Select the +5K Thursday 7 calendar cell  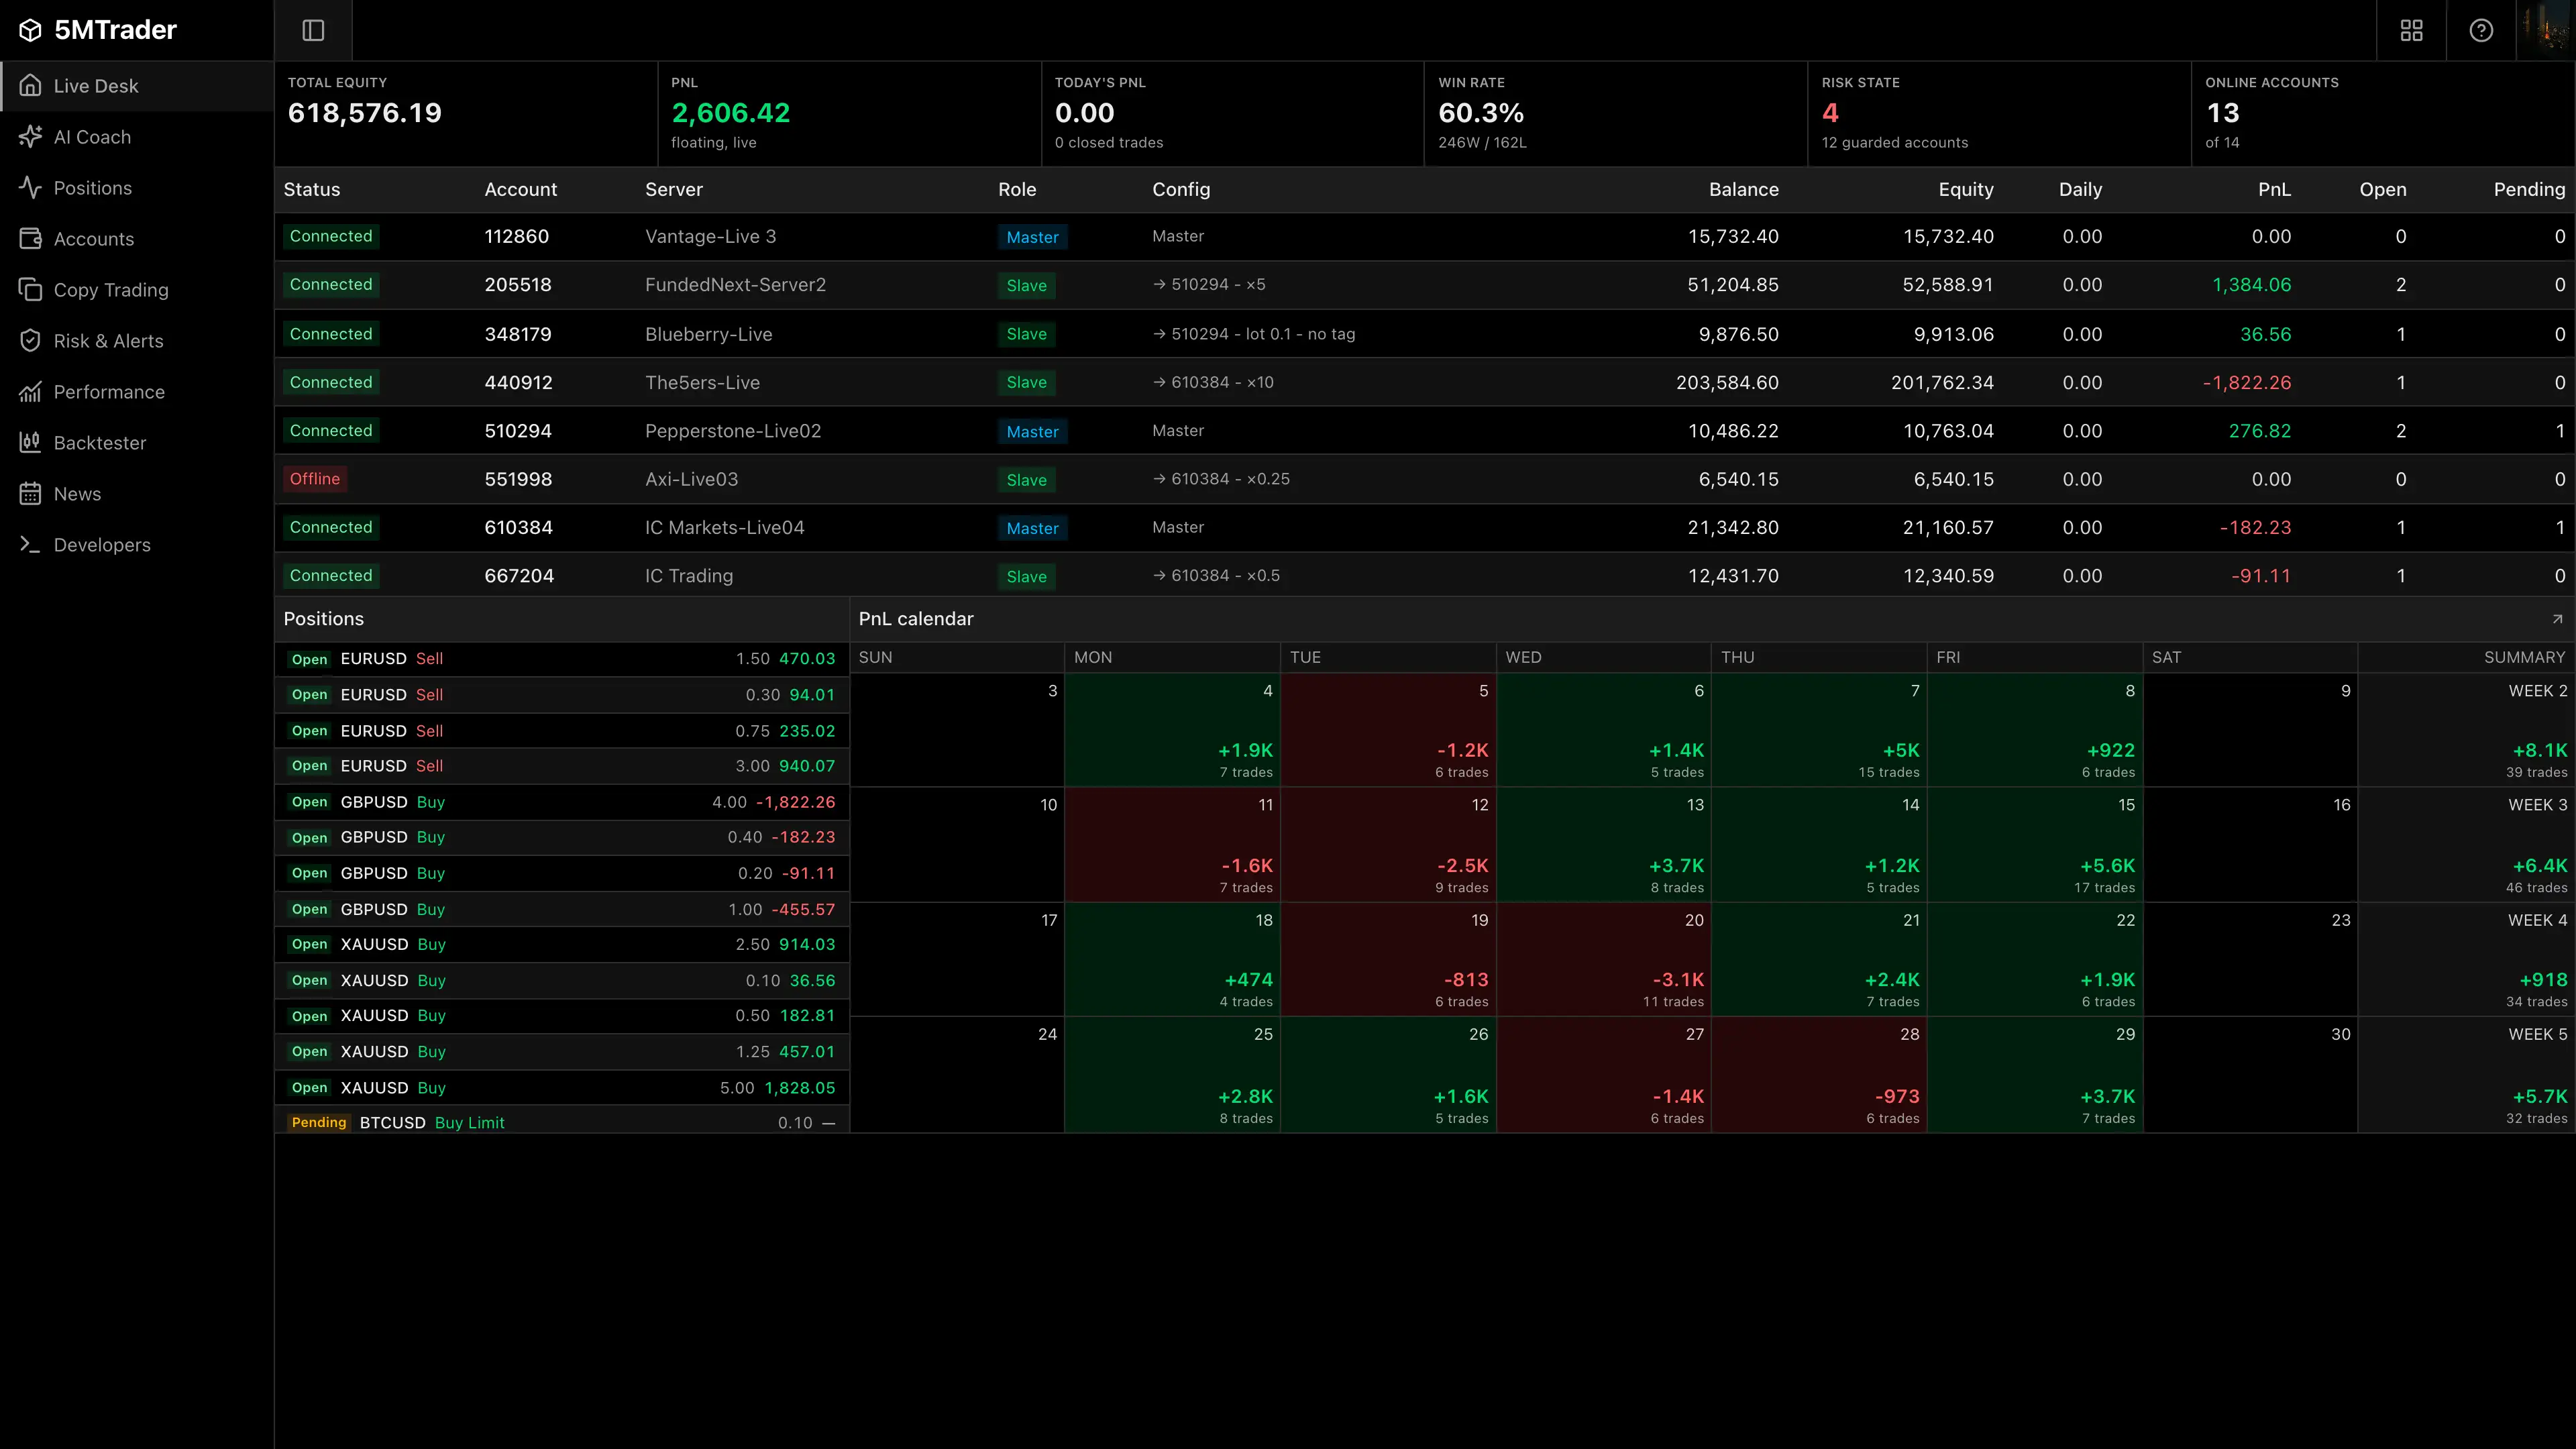pyautogui.click(x=1818, y=730)
